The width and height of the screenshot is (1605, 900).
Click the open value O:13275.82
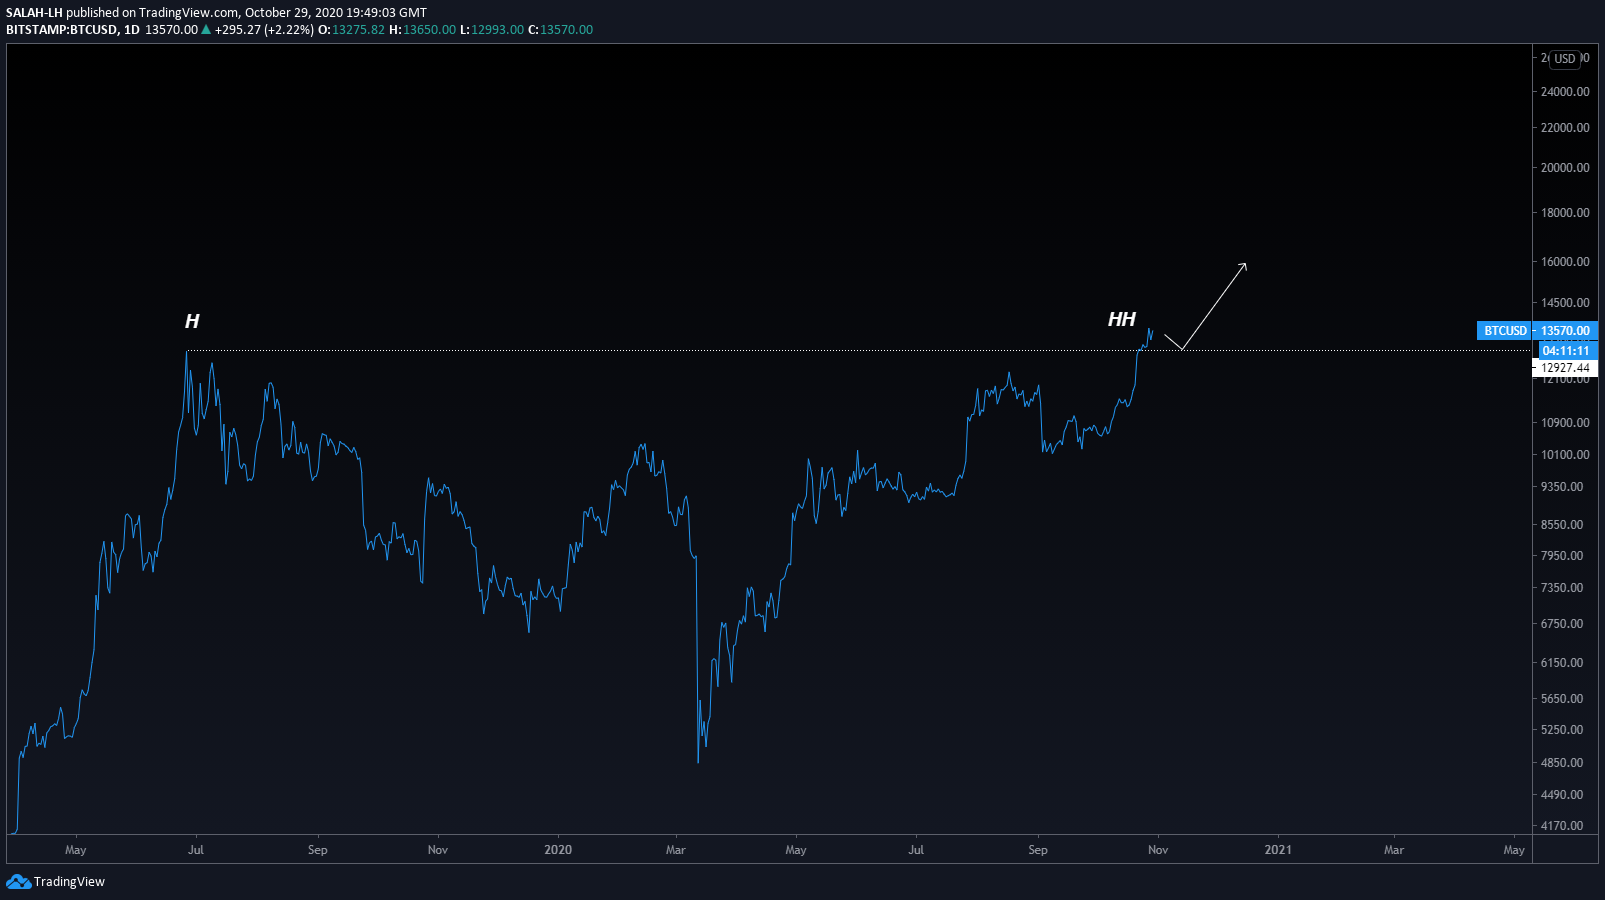click(x=351, y=30)
